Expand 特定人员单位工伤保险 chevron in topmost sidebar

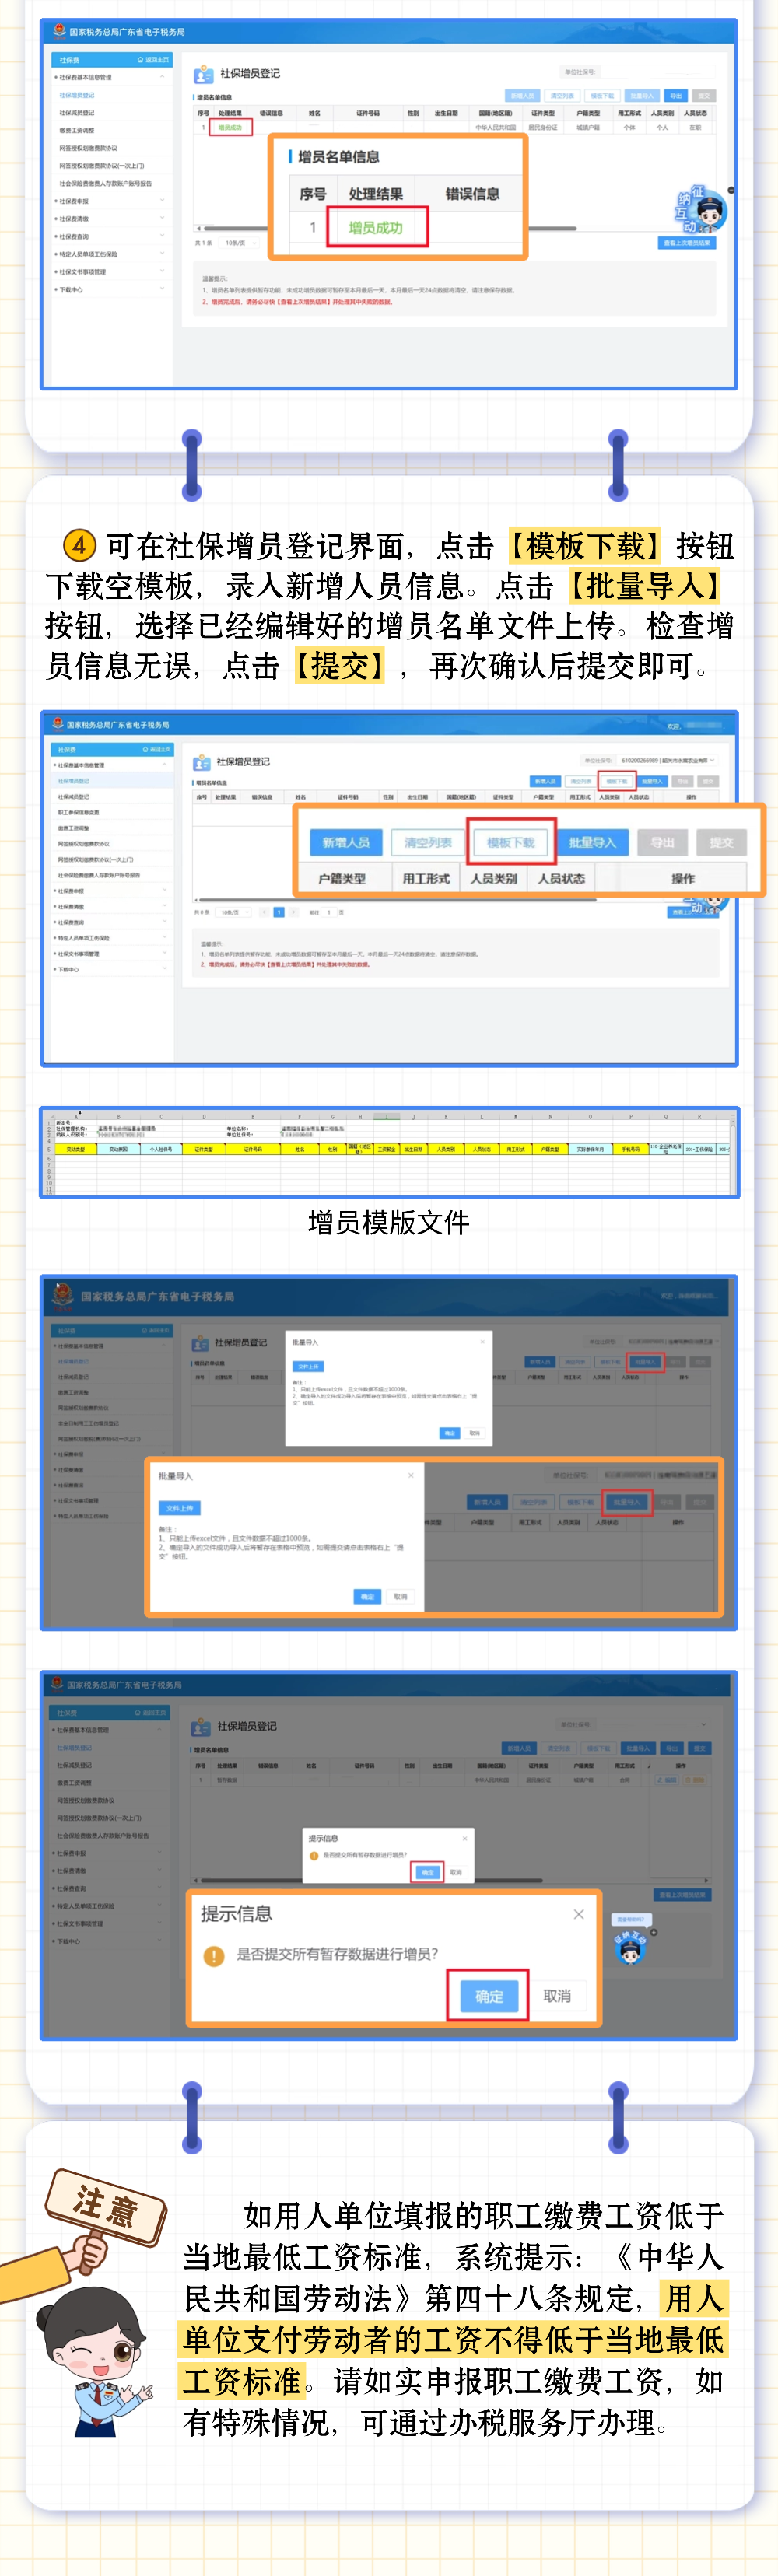pyautogui.click(x=162, y=254)
